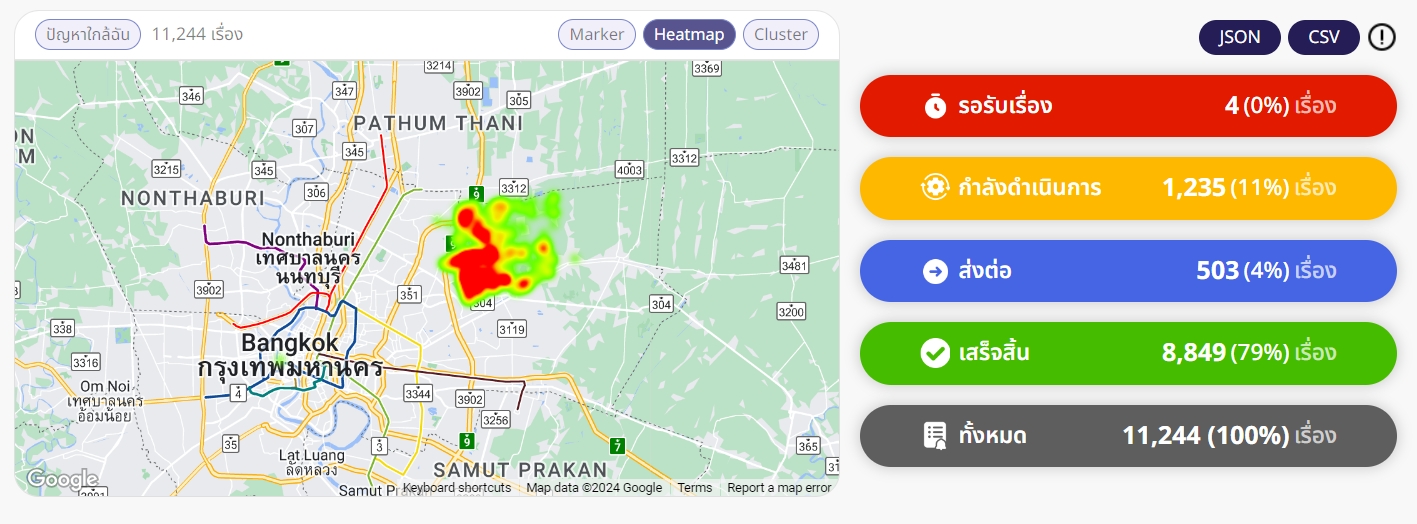Viewport: 1417px width, 524px height.
Task: Select the 503 forwarded cases card
Action: point(1128,271)
